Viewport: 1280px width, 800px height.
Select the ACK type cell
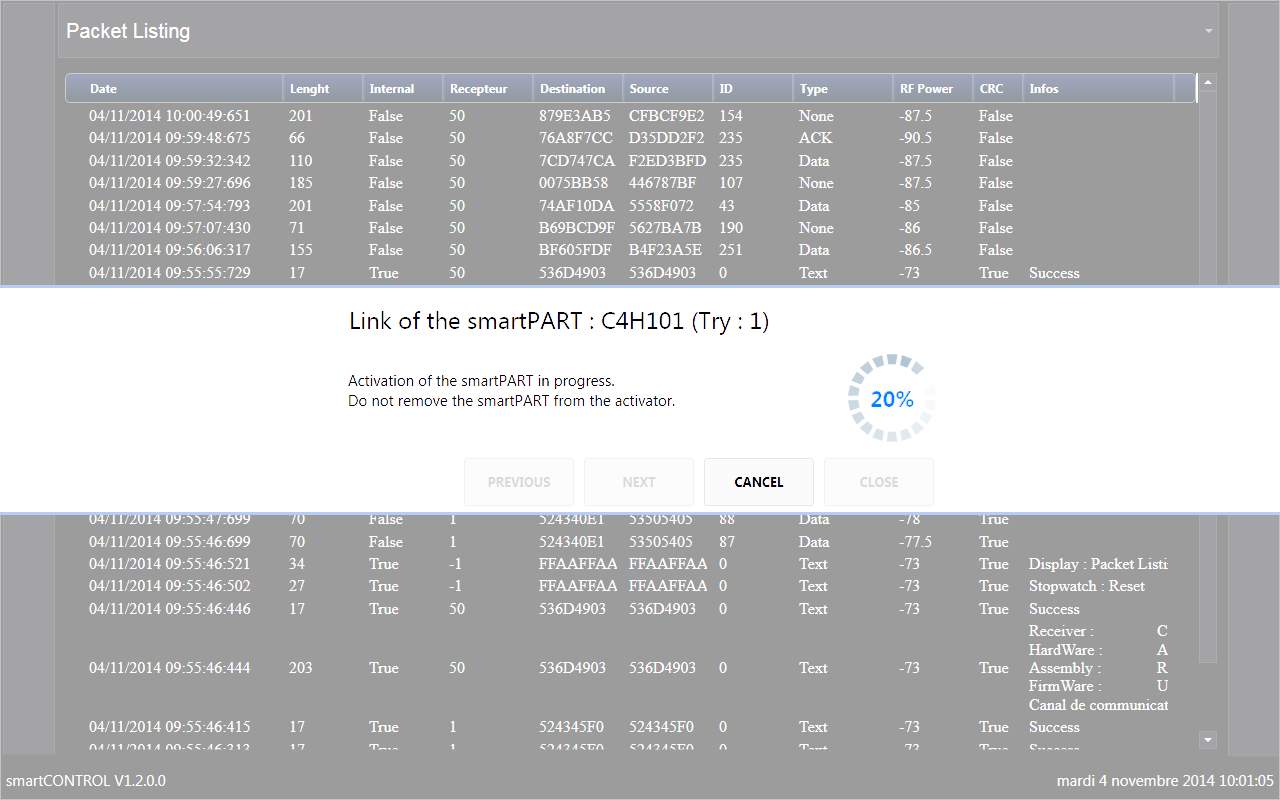(x=815, y=138)
